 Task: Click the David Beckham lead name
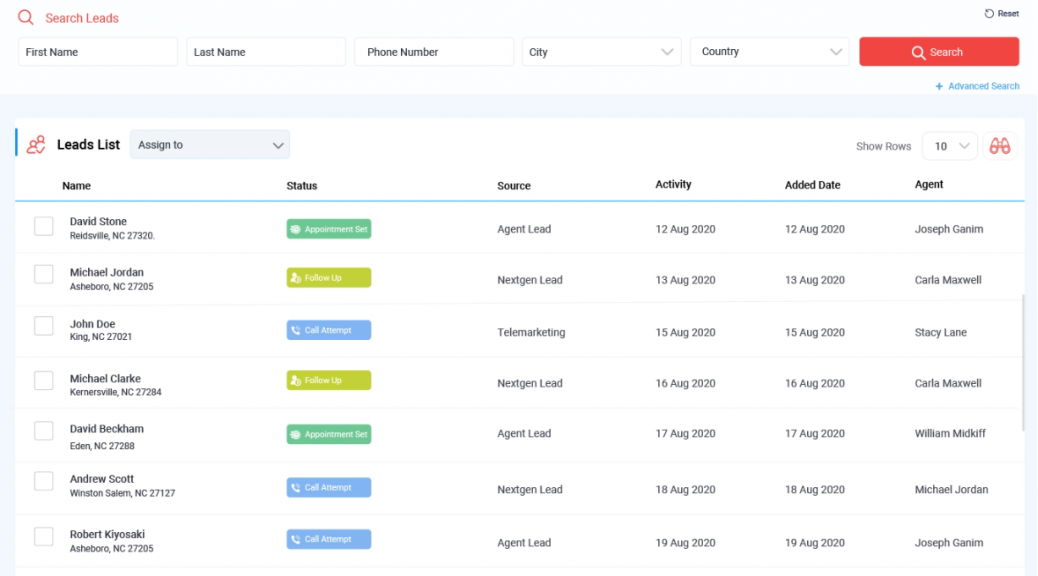[107, 429]
